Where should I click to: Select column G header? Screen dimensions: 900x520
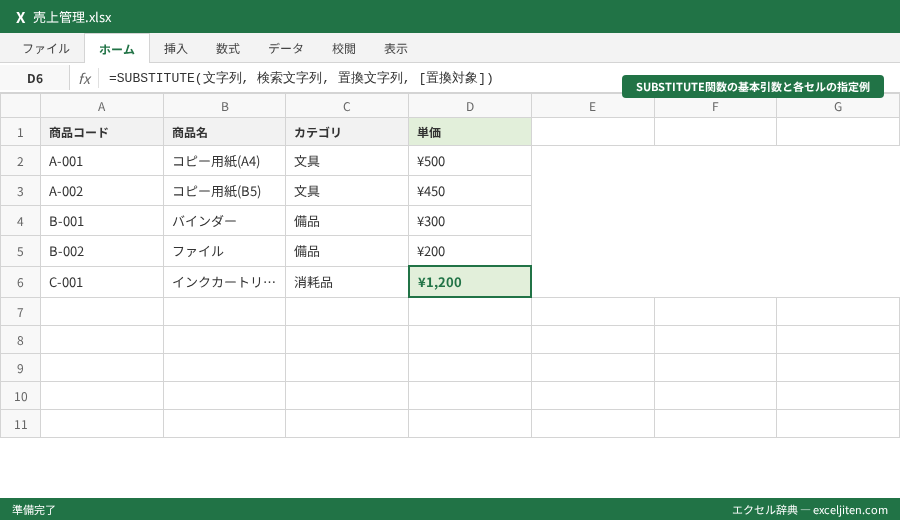coord(838,106)
